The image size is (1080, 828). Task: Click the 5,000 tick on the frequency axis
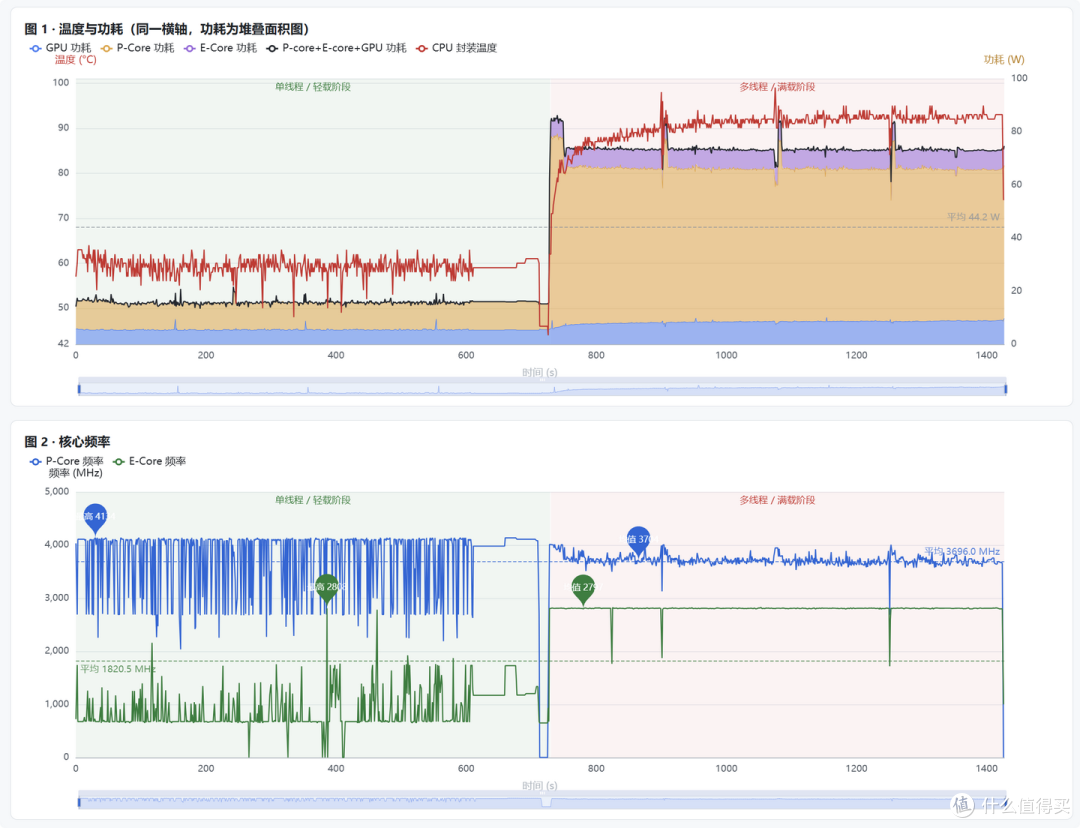click(x=57, y=492)
